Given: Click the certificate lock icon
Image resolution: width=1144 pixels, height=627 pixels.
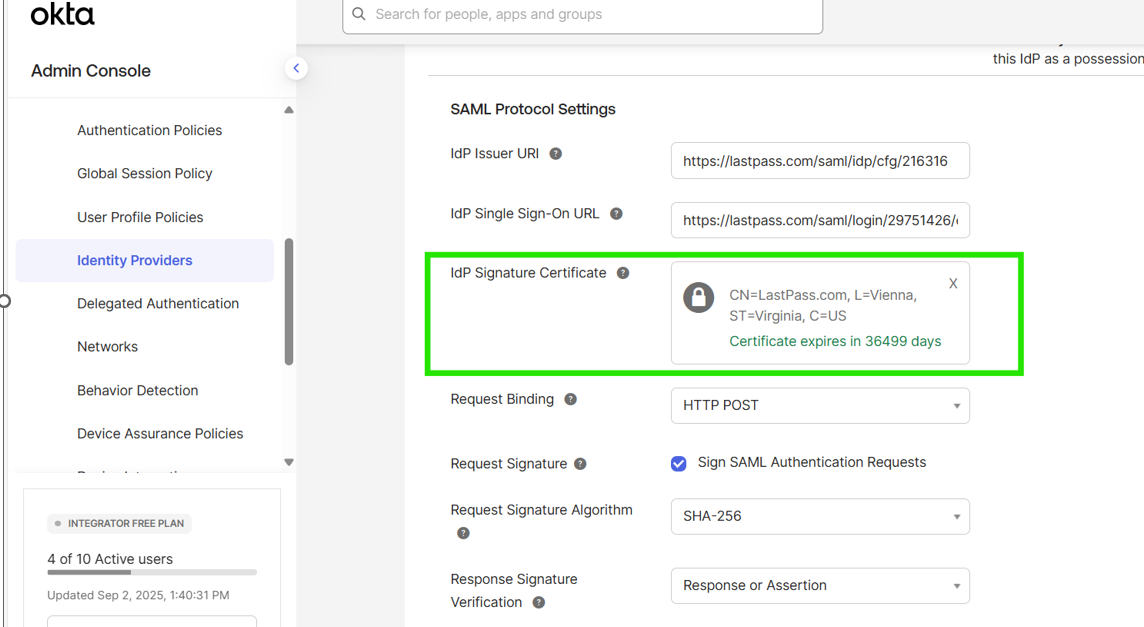Looking at the screenshot, I should (x=698, y=297).
